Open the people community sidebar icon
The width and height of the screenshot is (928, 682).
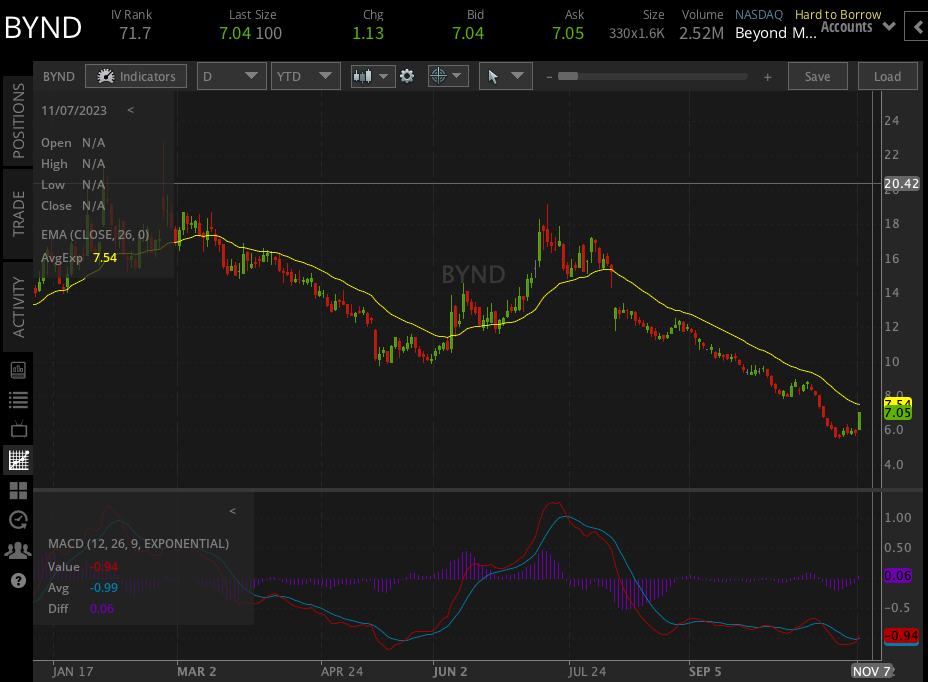pyautogui.click(x=18, y=551)
